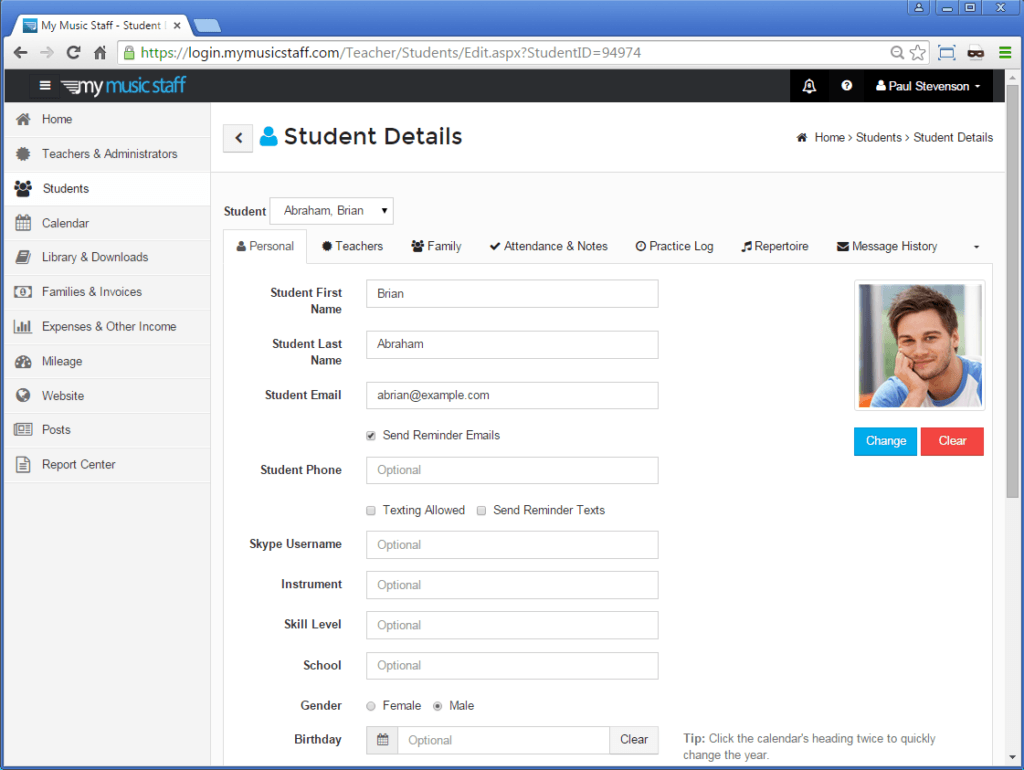
Task: Select the Female gender option
Action: click(370, 705)
